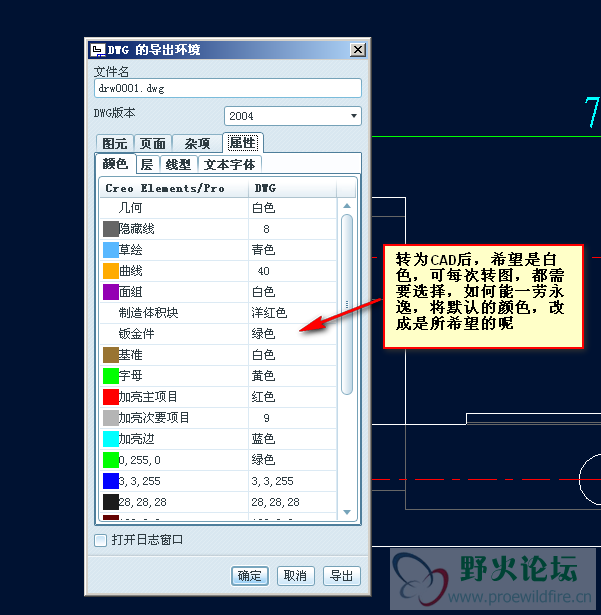Click DWG value 3,3,255

point(272,481)
